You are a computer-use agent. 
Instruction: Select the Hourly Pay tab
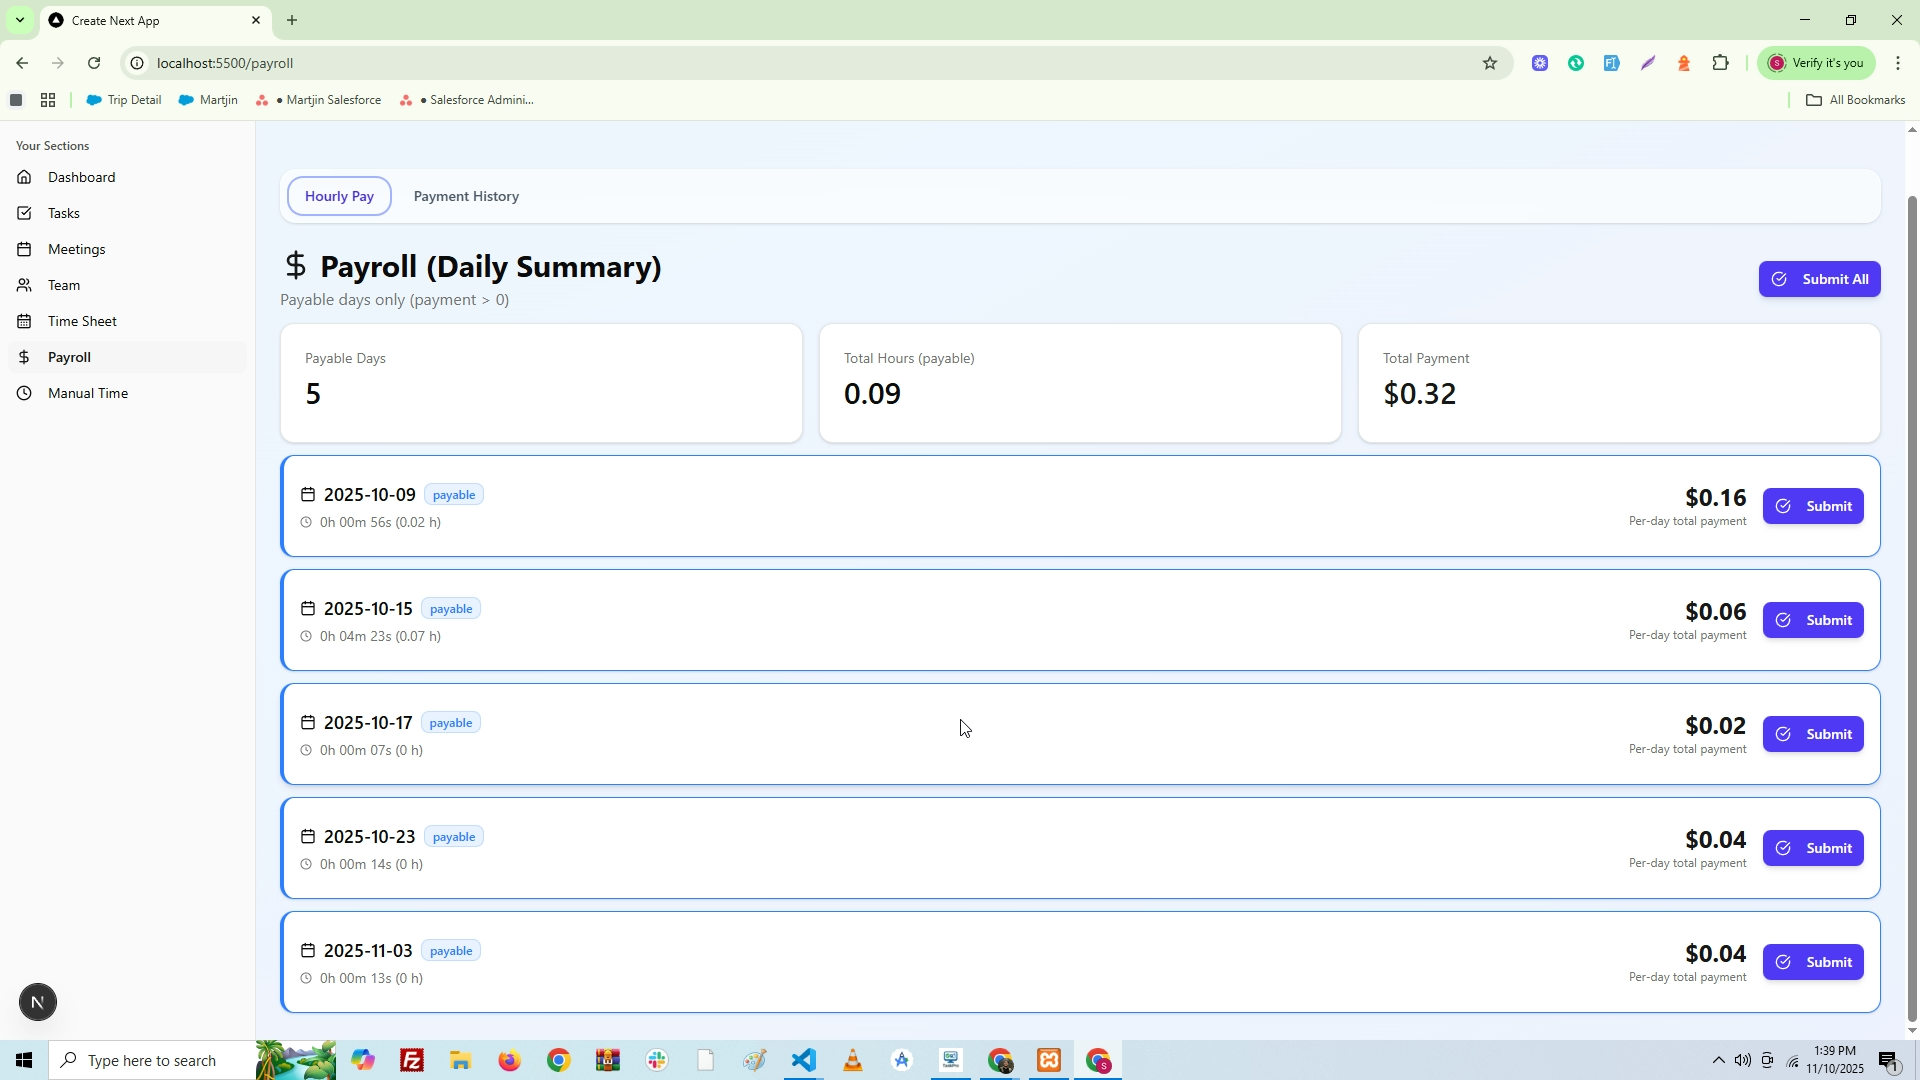[x=339, y=196]
